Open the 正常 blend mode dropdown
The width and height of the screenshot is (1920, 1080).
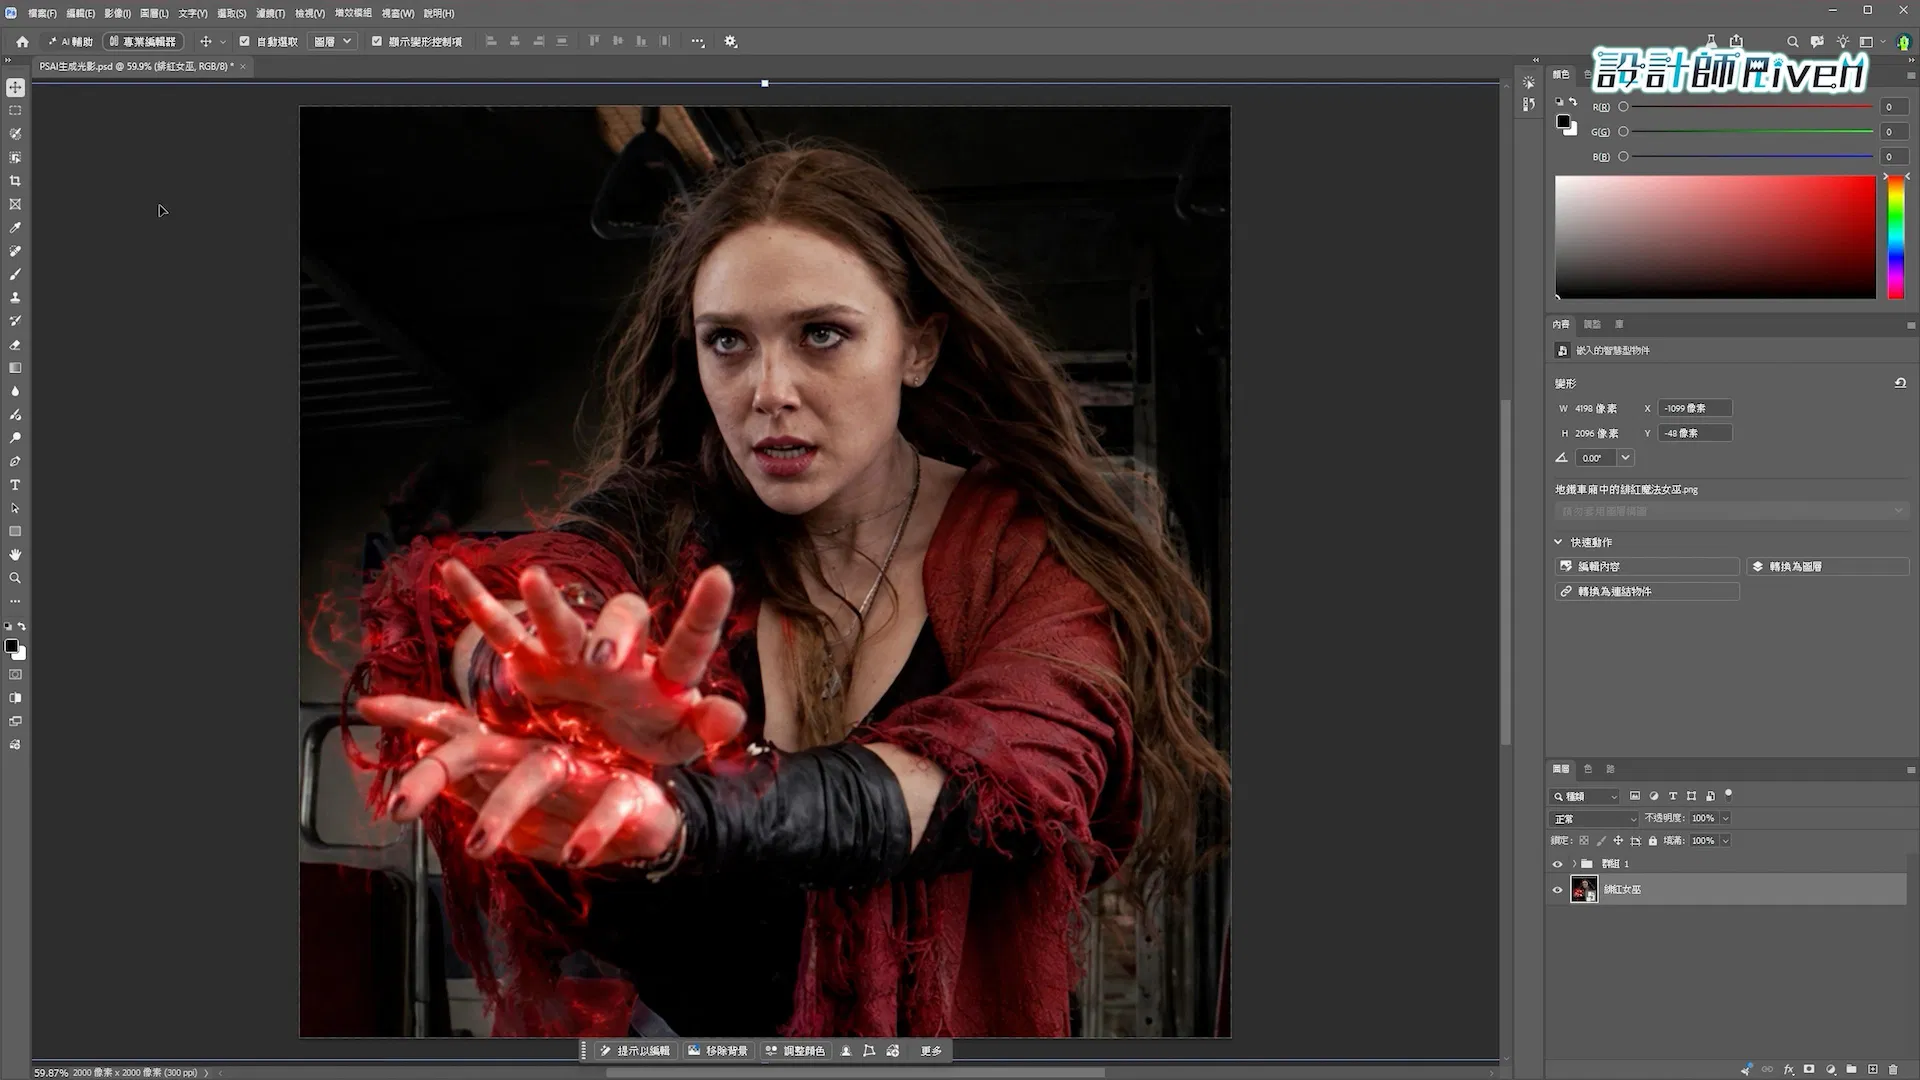point(1594,819)
